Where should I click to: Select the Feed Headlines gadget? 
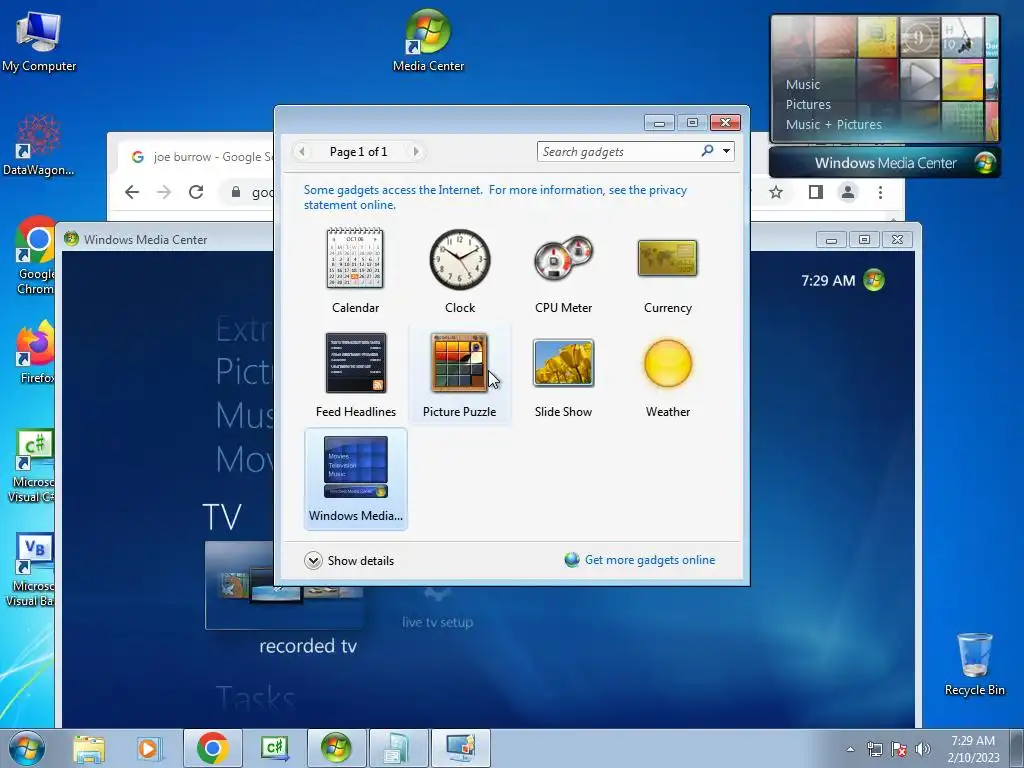tap(355, 375)
